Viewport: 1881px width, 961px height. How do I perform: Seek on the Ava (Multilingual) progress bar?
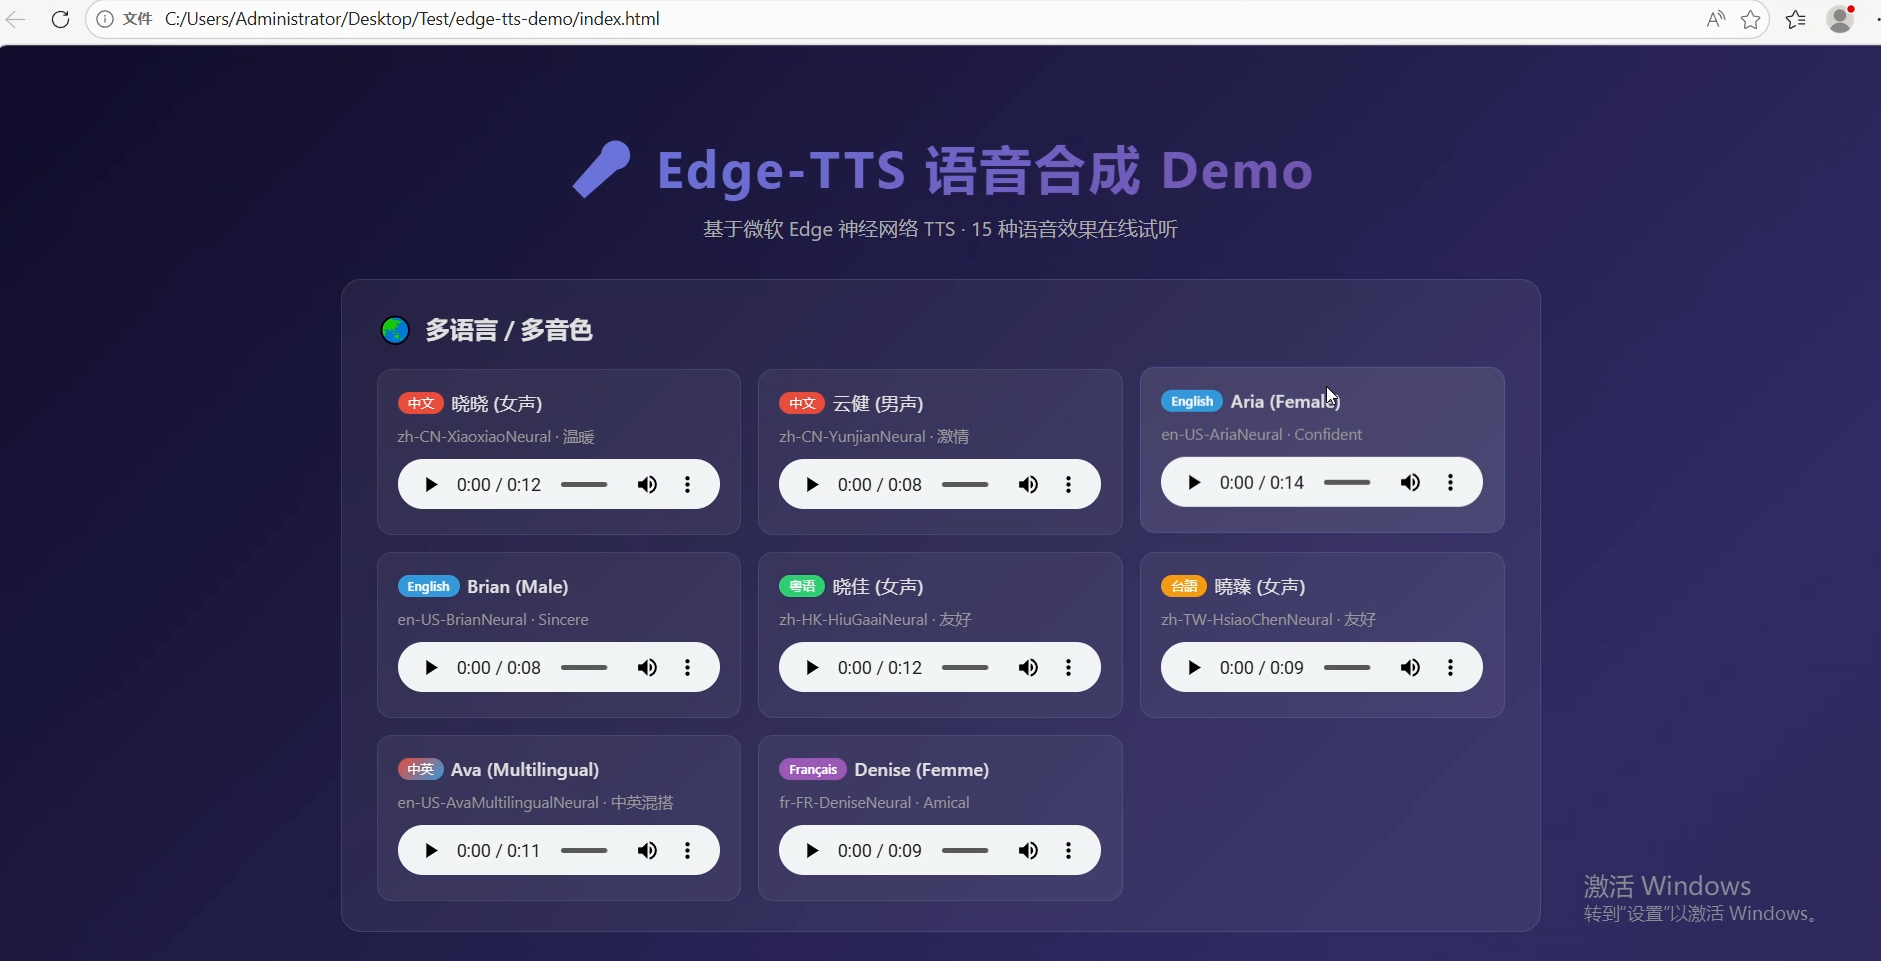point(584,851)
